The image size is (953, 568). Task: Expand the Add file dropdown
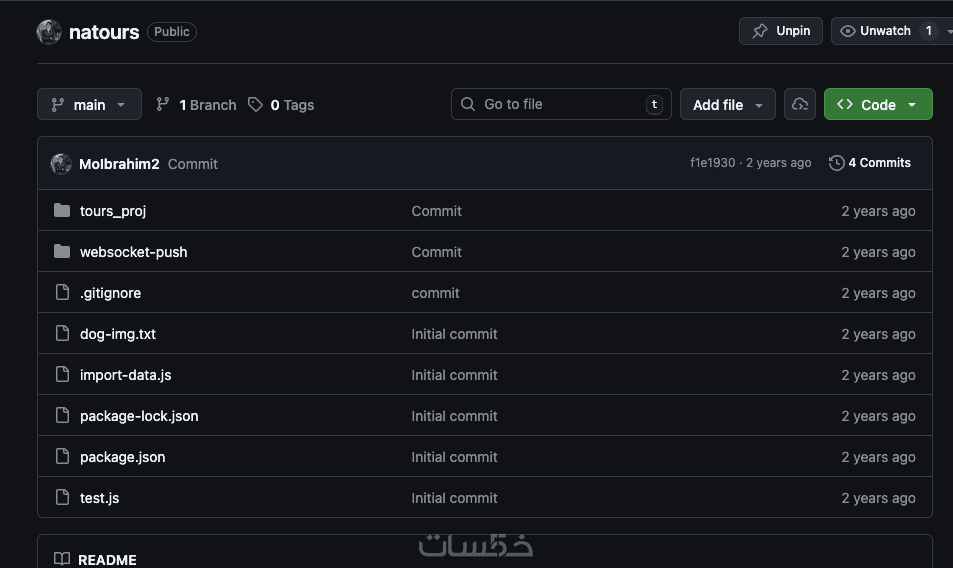pyautogui.click(x=727, y=104)
